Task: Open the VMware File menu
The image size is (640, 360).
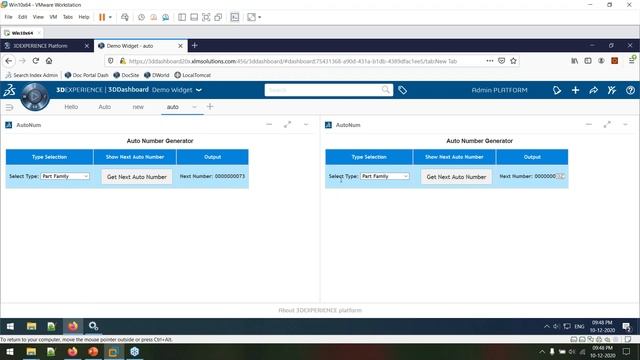Action: pyautogui.click(x=8, y=17)
